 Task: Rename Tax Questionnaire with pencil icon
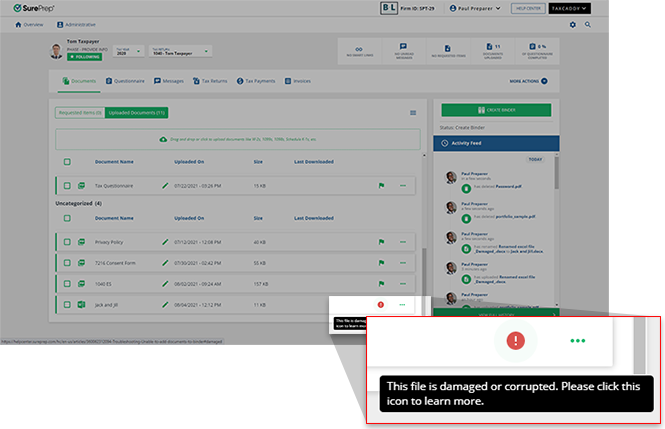(x=165, y=186)
